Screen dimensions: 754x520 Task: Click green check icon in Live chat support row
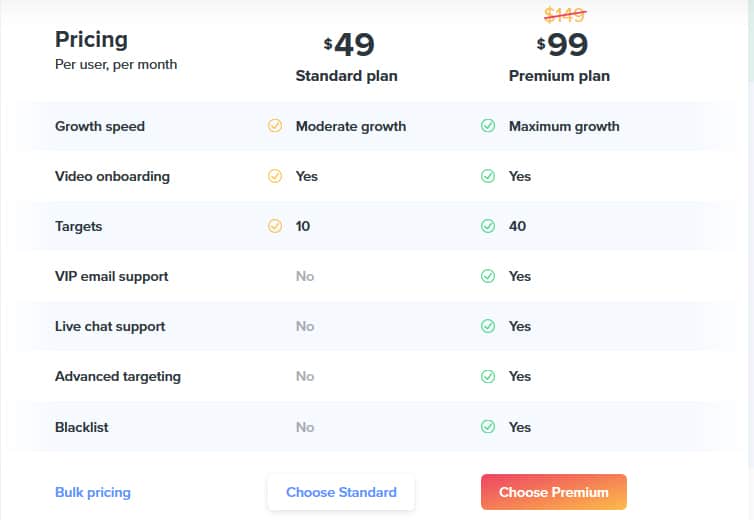point(488,326)
